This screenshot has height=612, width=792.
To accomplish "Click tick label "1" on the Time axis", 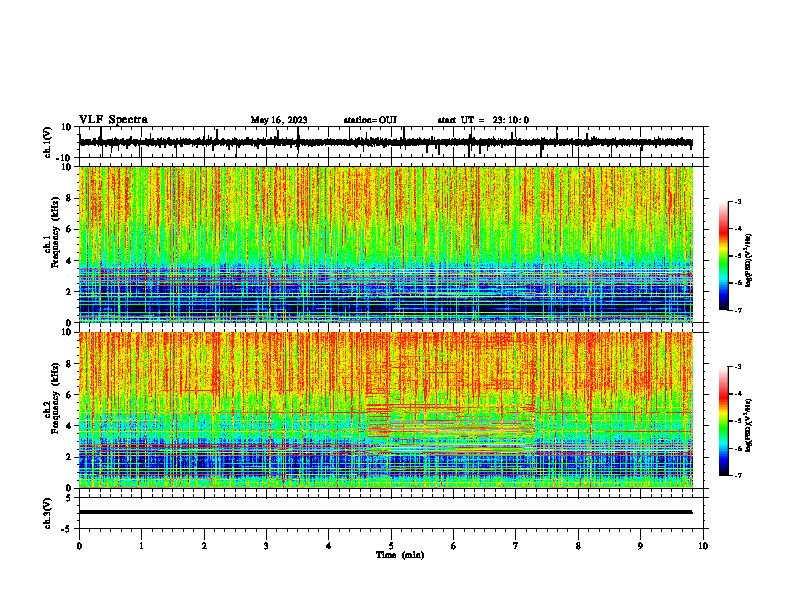I will pyautogui.click(x=141, y=546).
